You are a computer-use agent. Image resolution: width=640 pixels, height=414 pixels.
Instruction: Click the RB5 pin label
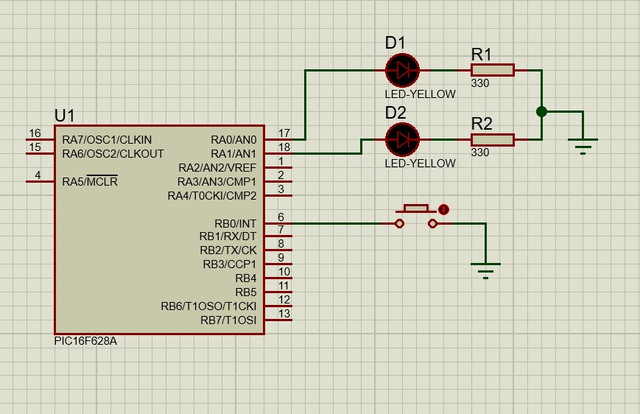[x=246, y=292]
